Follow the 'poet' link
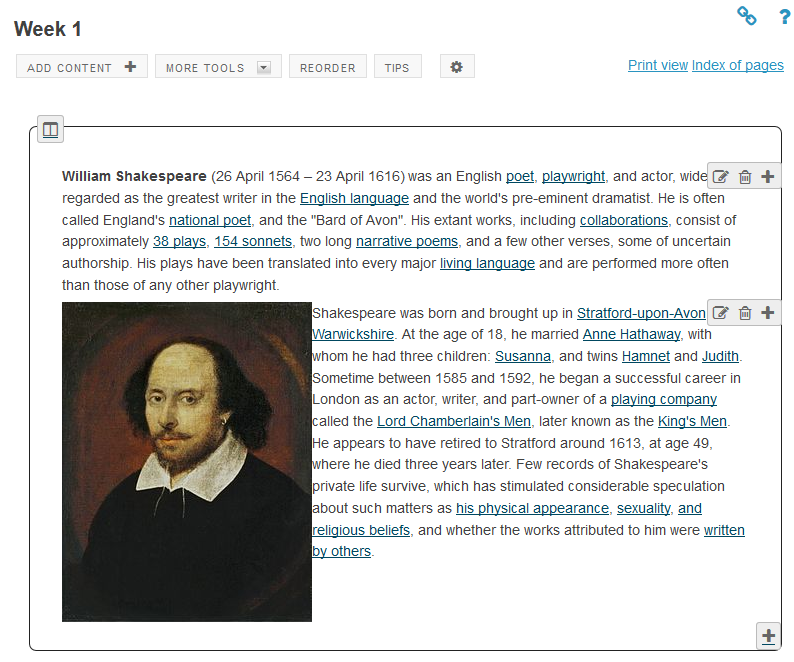The width and height of the screenshot is (794, 662). [520, 176]
